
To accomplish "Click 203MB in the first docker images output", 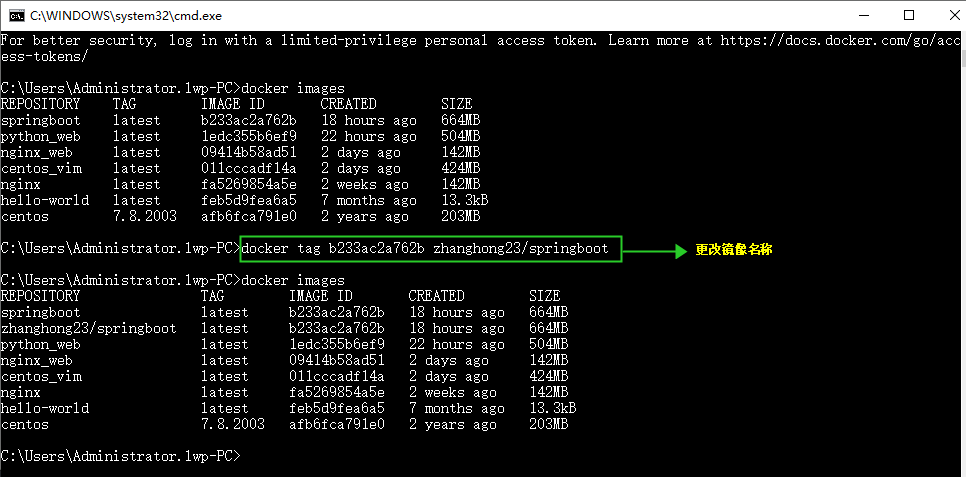I will pos(460,217).
